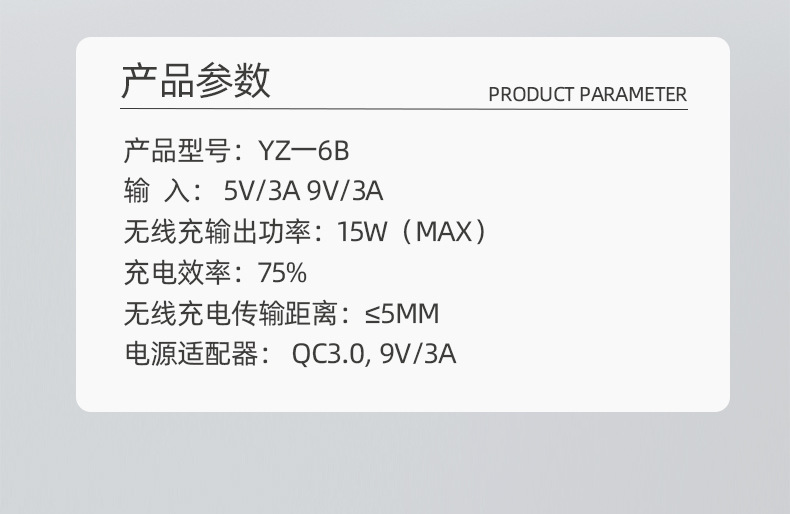Click the 75% efficiency value

coord(282,273)
